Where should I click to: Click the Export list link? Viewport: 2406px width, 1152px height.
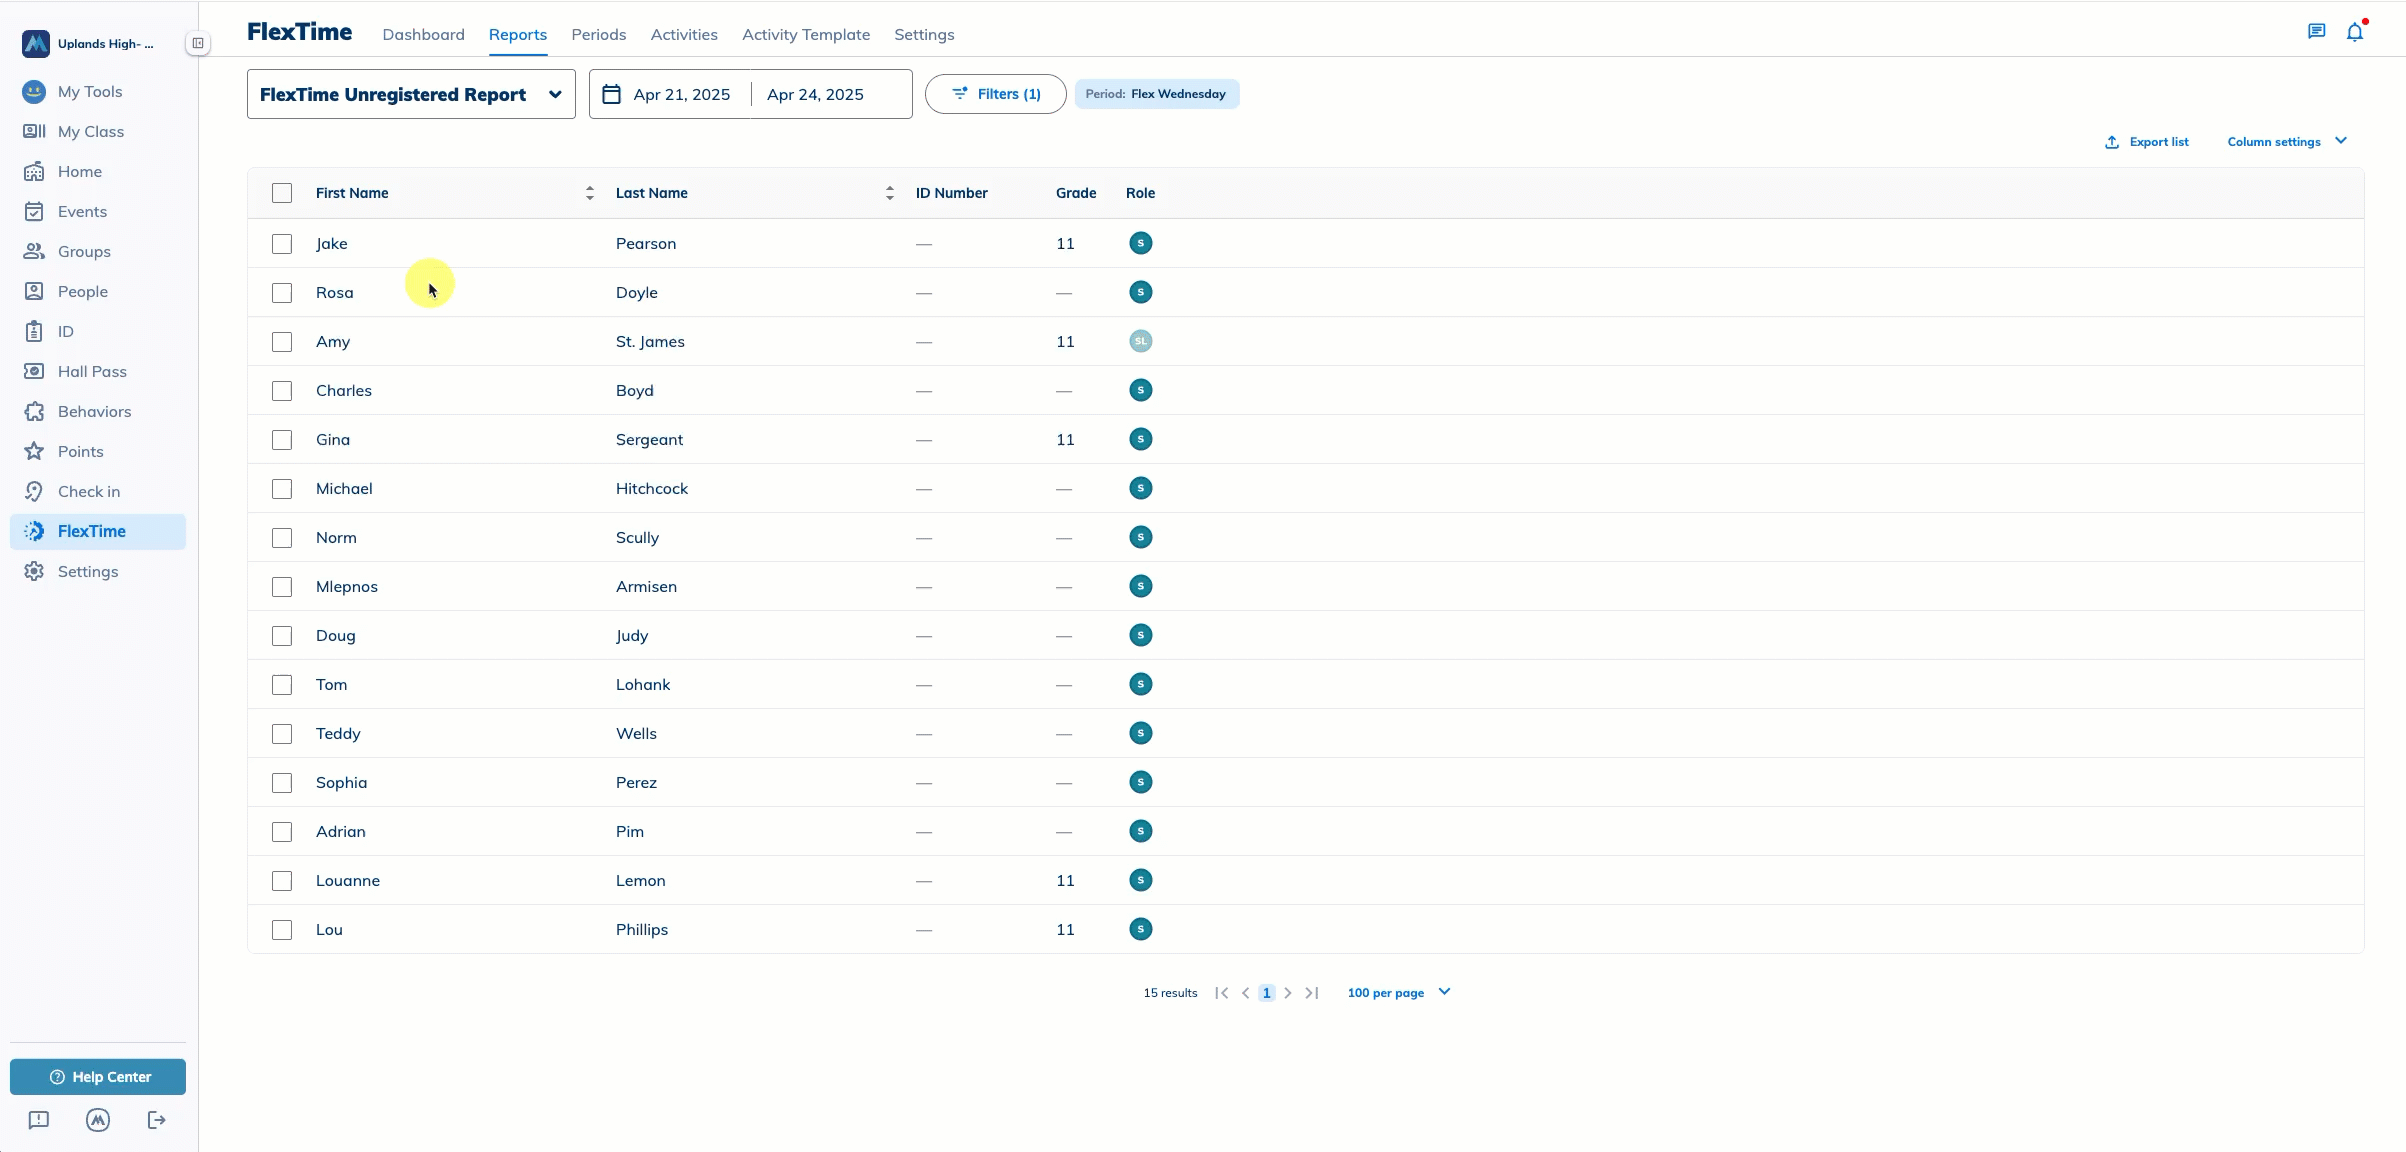pos(2147,142)
